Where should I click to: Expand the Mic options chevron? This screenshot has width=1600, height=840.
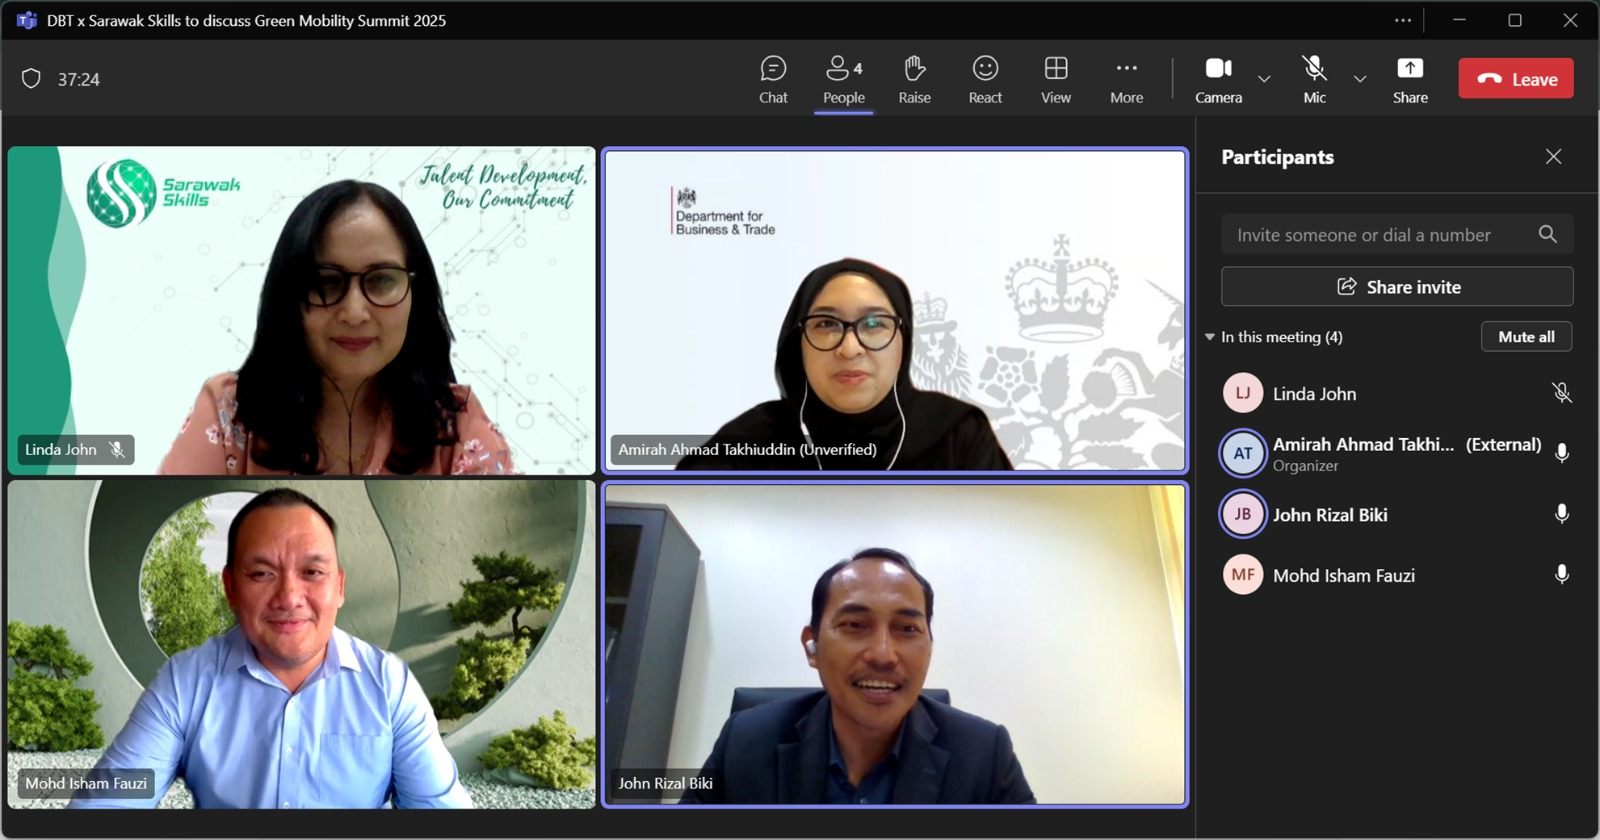1360,79
